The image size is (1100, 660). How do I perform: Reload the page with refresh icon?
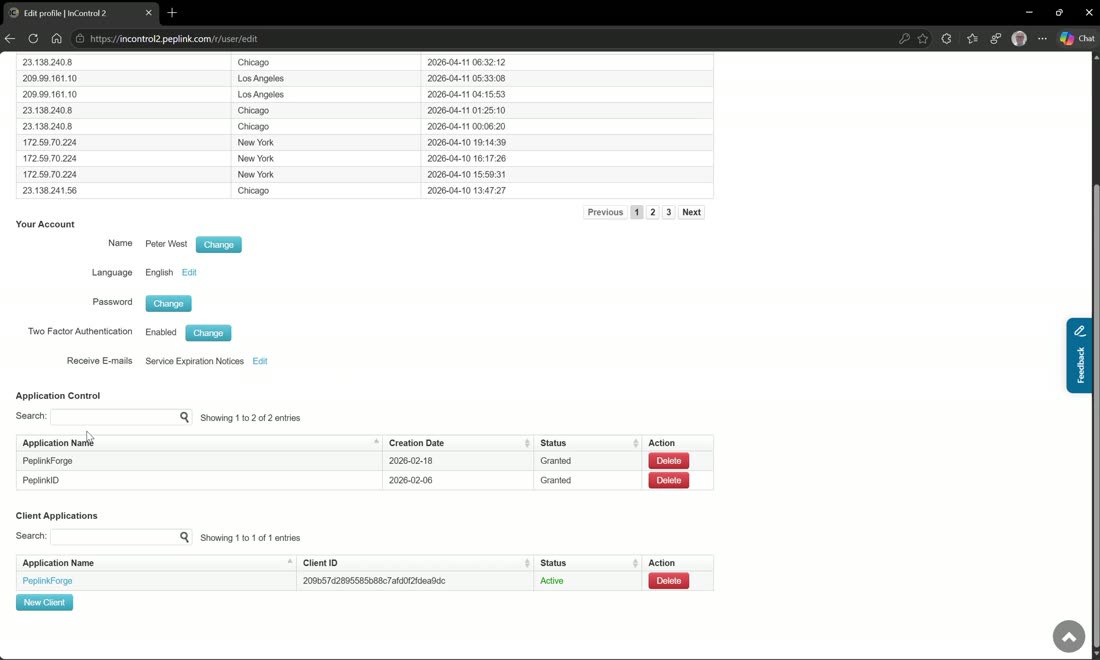33,39
